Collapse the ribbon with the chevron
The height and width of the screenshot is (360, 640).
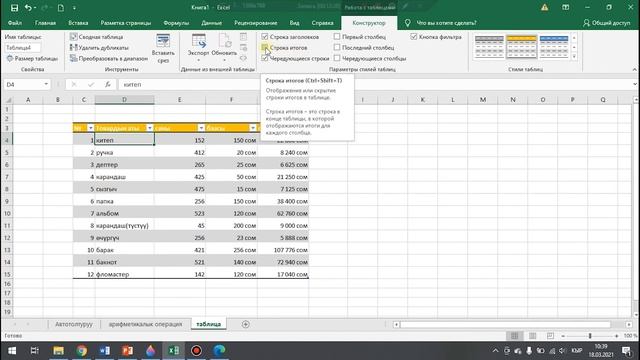pos(635,70)
